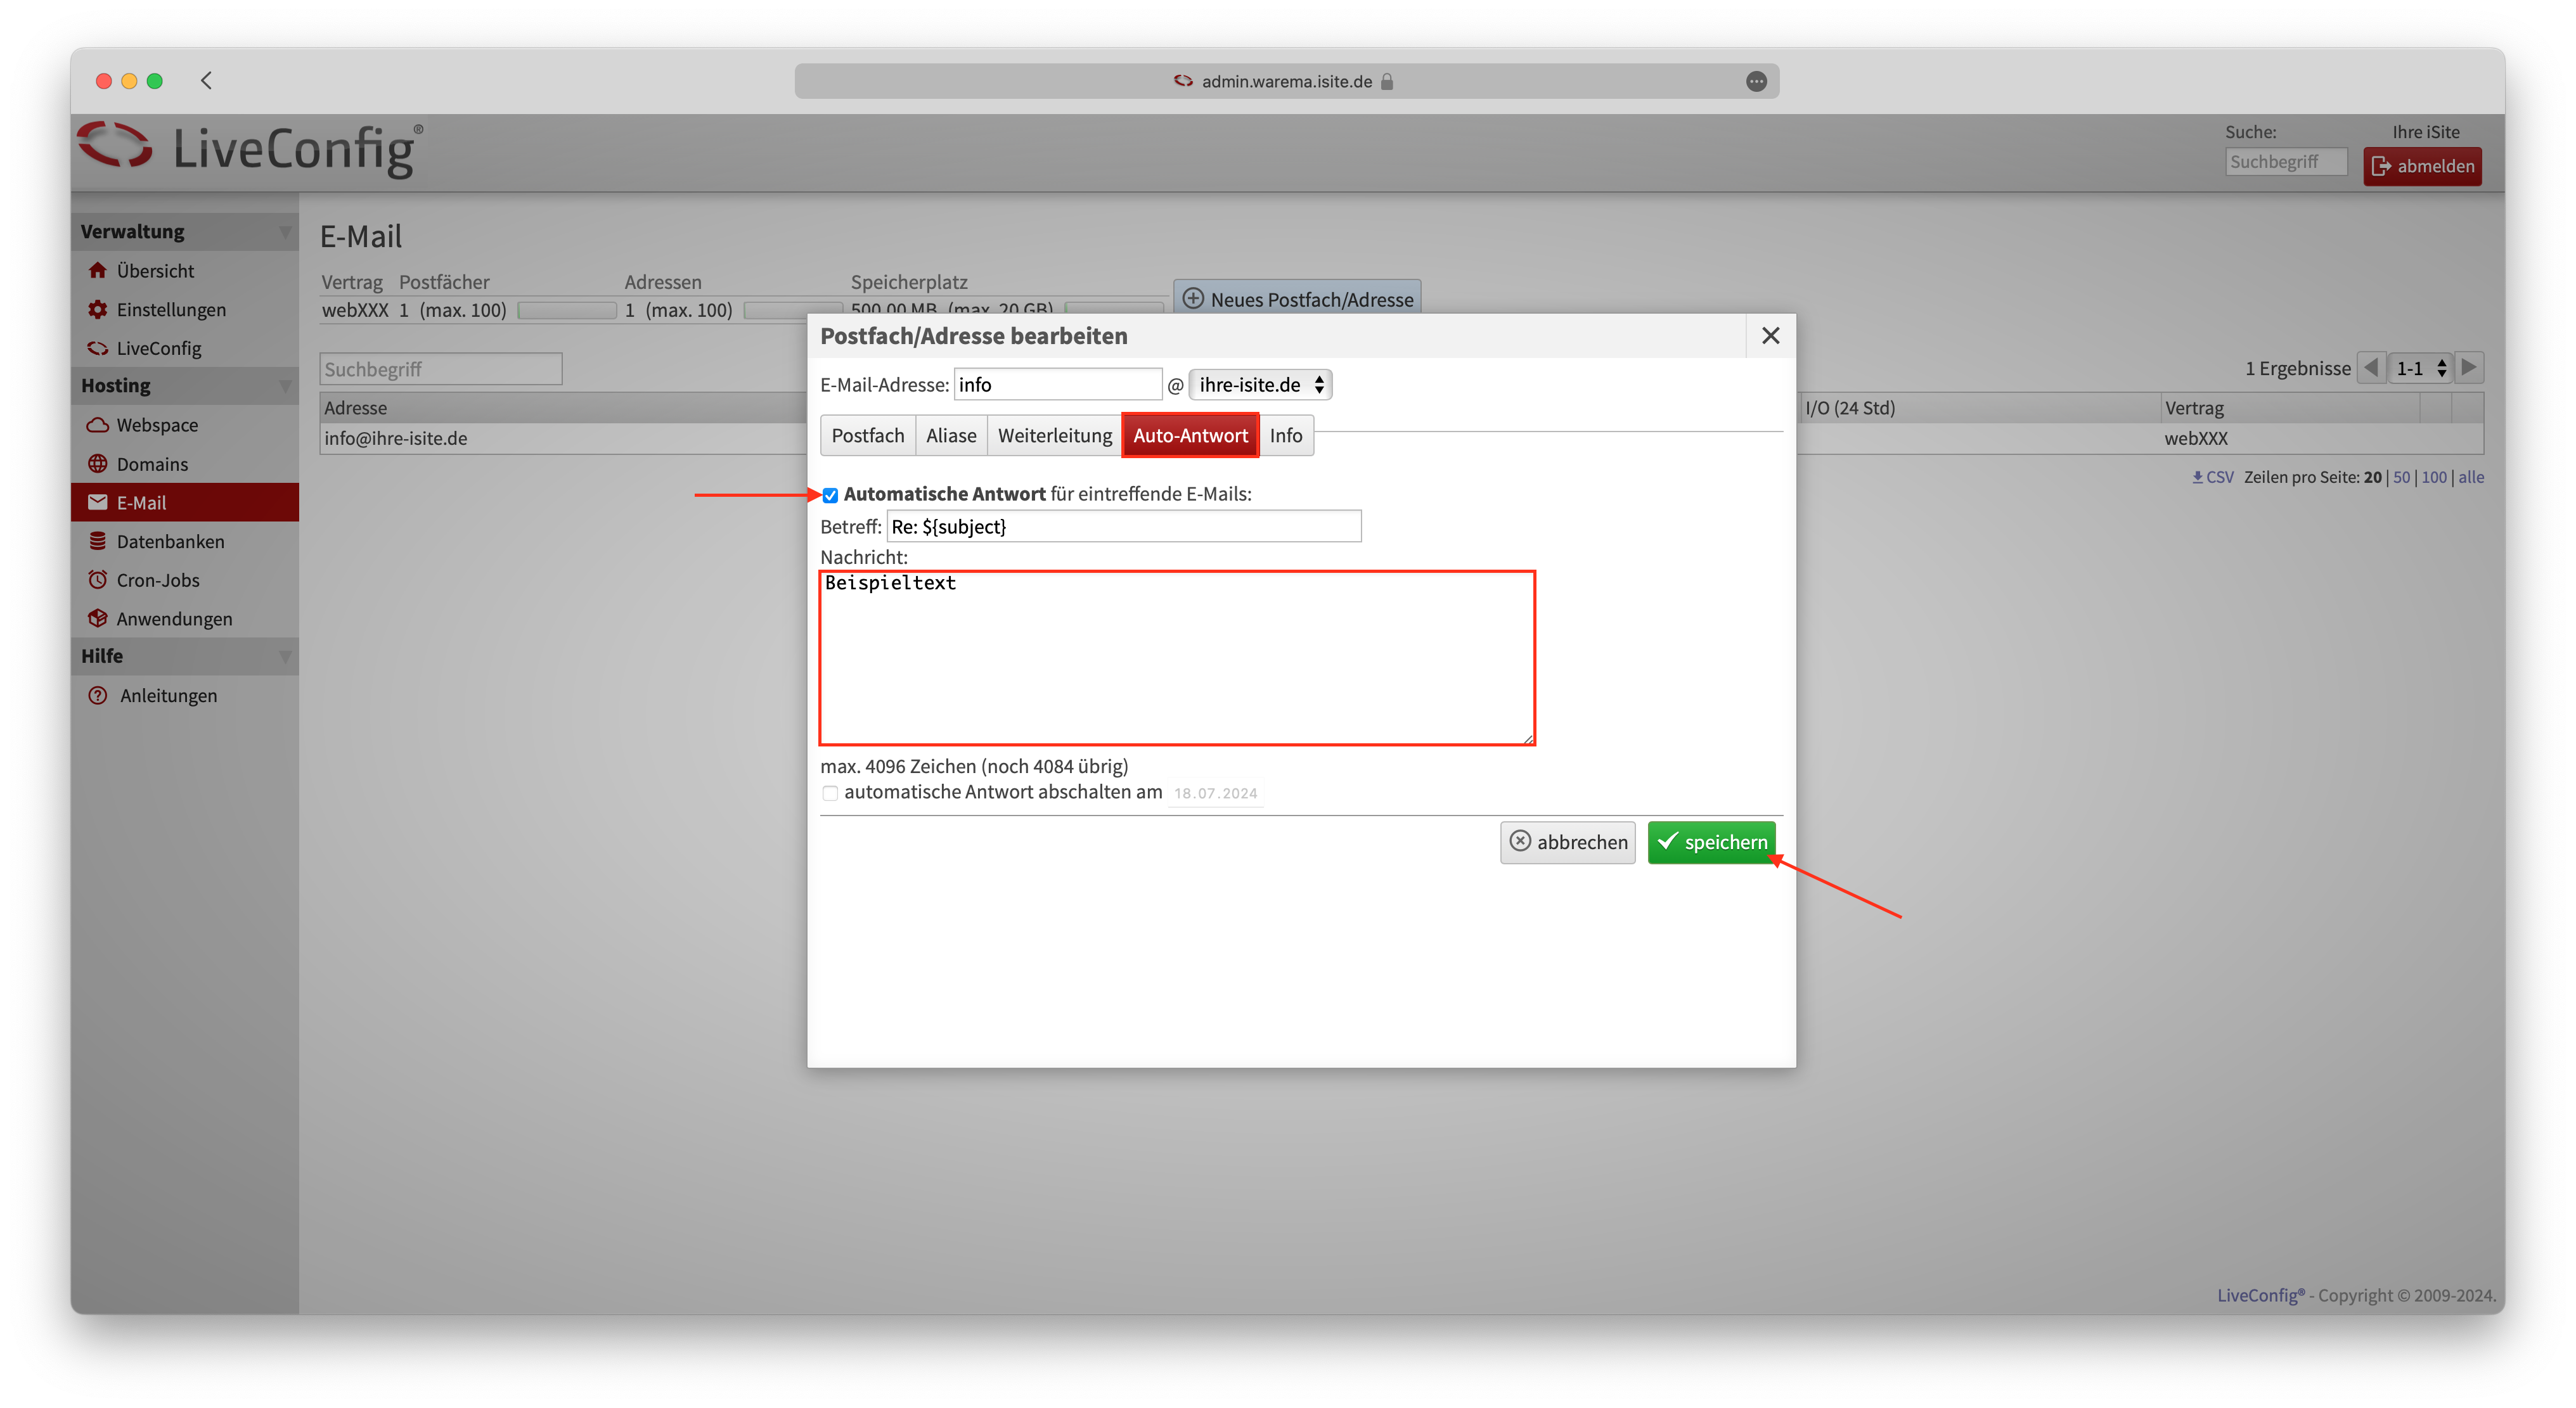Open Übersicht via the house icon
Image resolution: width=2576 pixels, height=1408 pixels.
pos(97,270)
